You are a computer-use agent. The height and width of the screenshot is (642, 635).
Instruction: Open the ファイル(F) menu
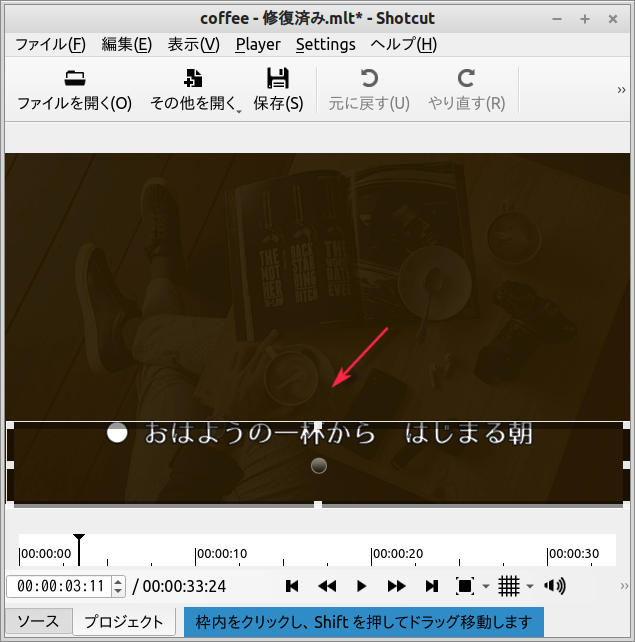click(x=50, y=44)
